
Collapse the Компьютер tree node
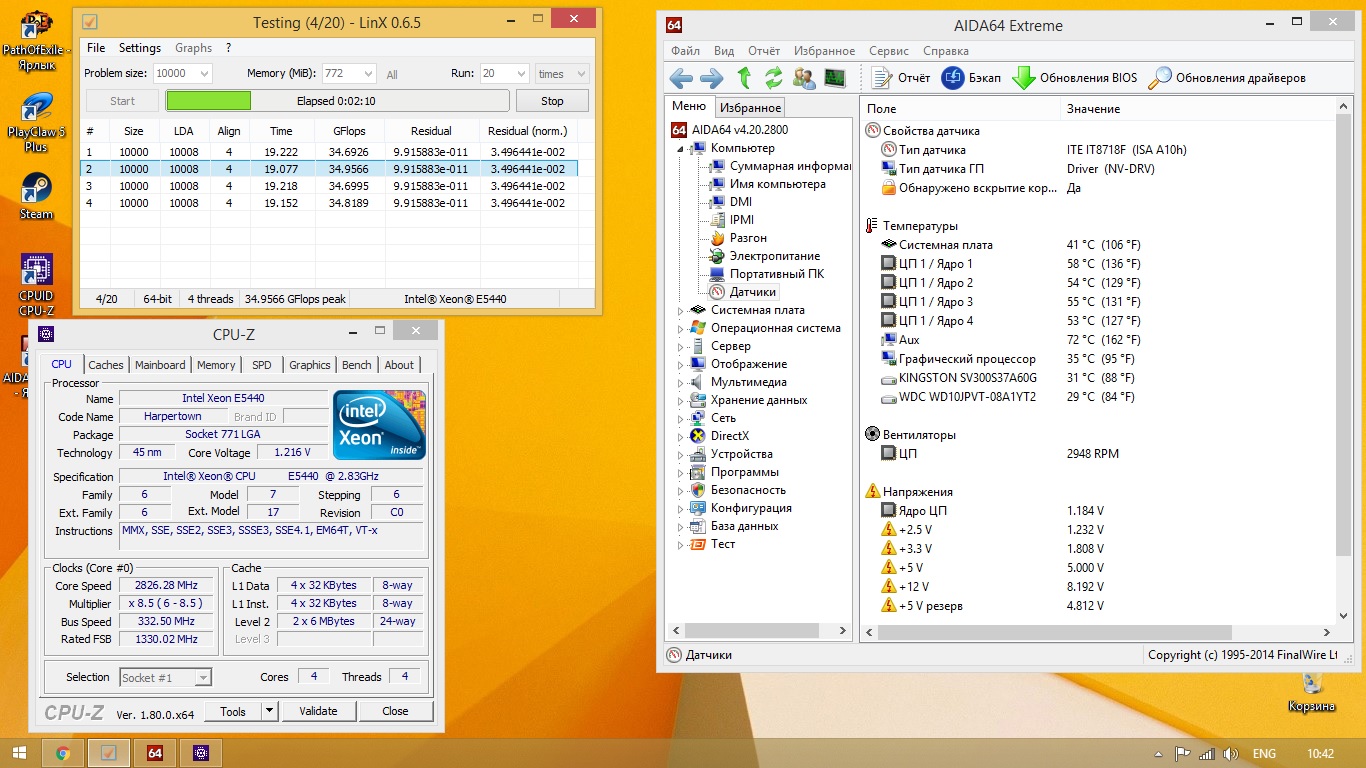point(681,148)
